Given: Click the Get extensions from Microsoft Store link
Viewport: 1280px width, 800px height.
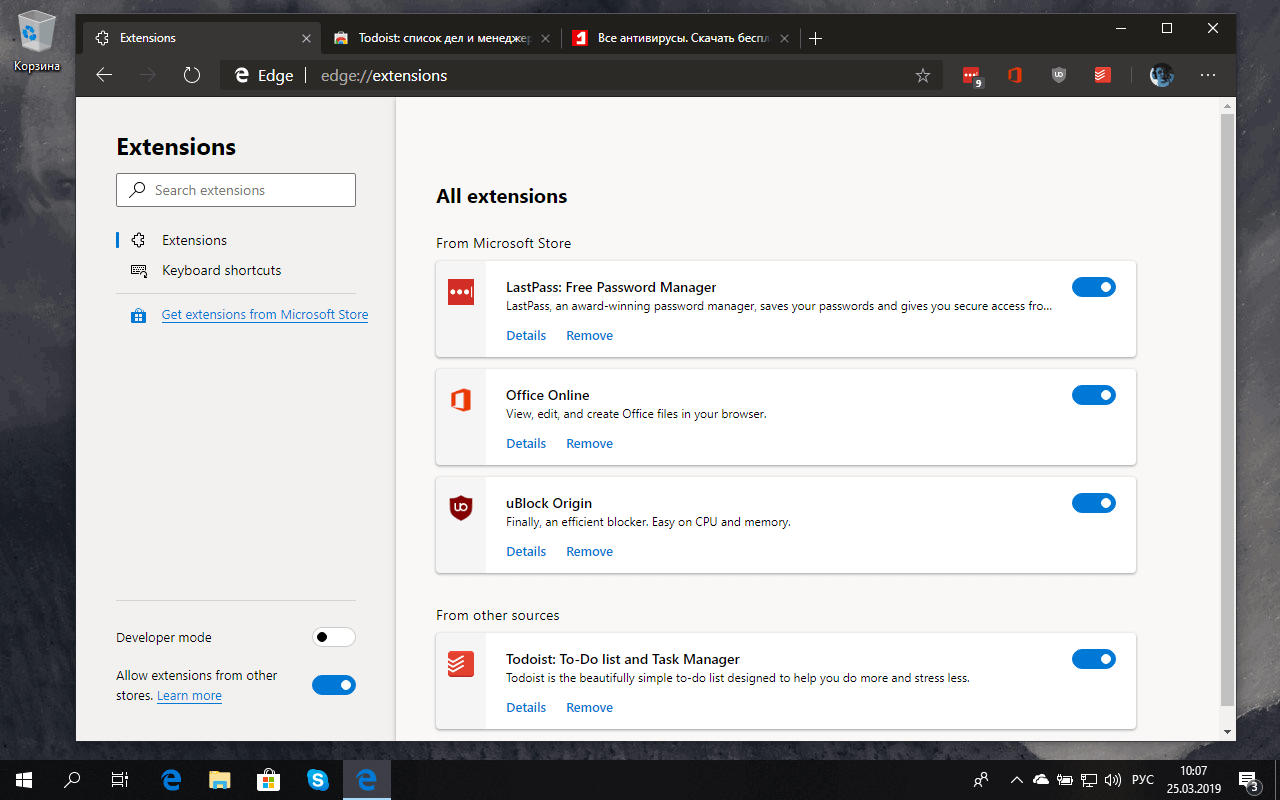Looking at the screenshot, I should coord(265,314).
